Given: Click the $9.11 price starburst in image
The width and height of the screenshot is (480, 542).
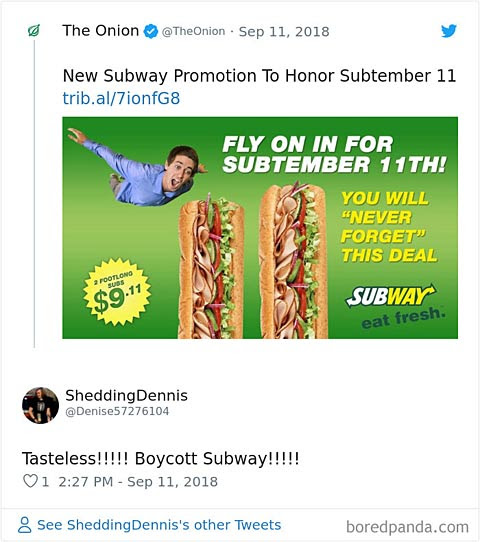Looking at the screenshot, I should 117,292.
